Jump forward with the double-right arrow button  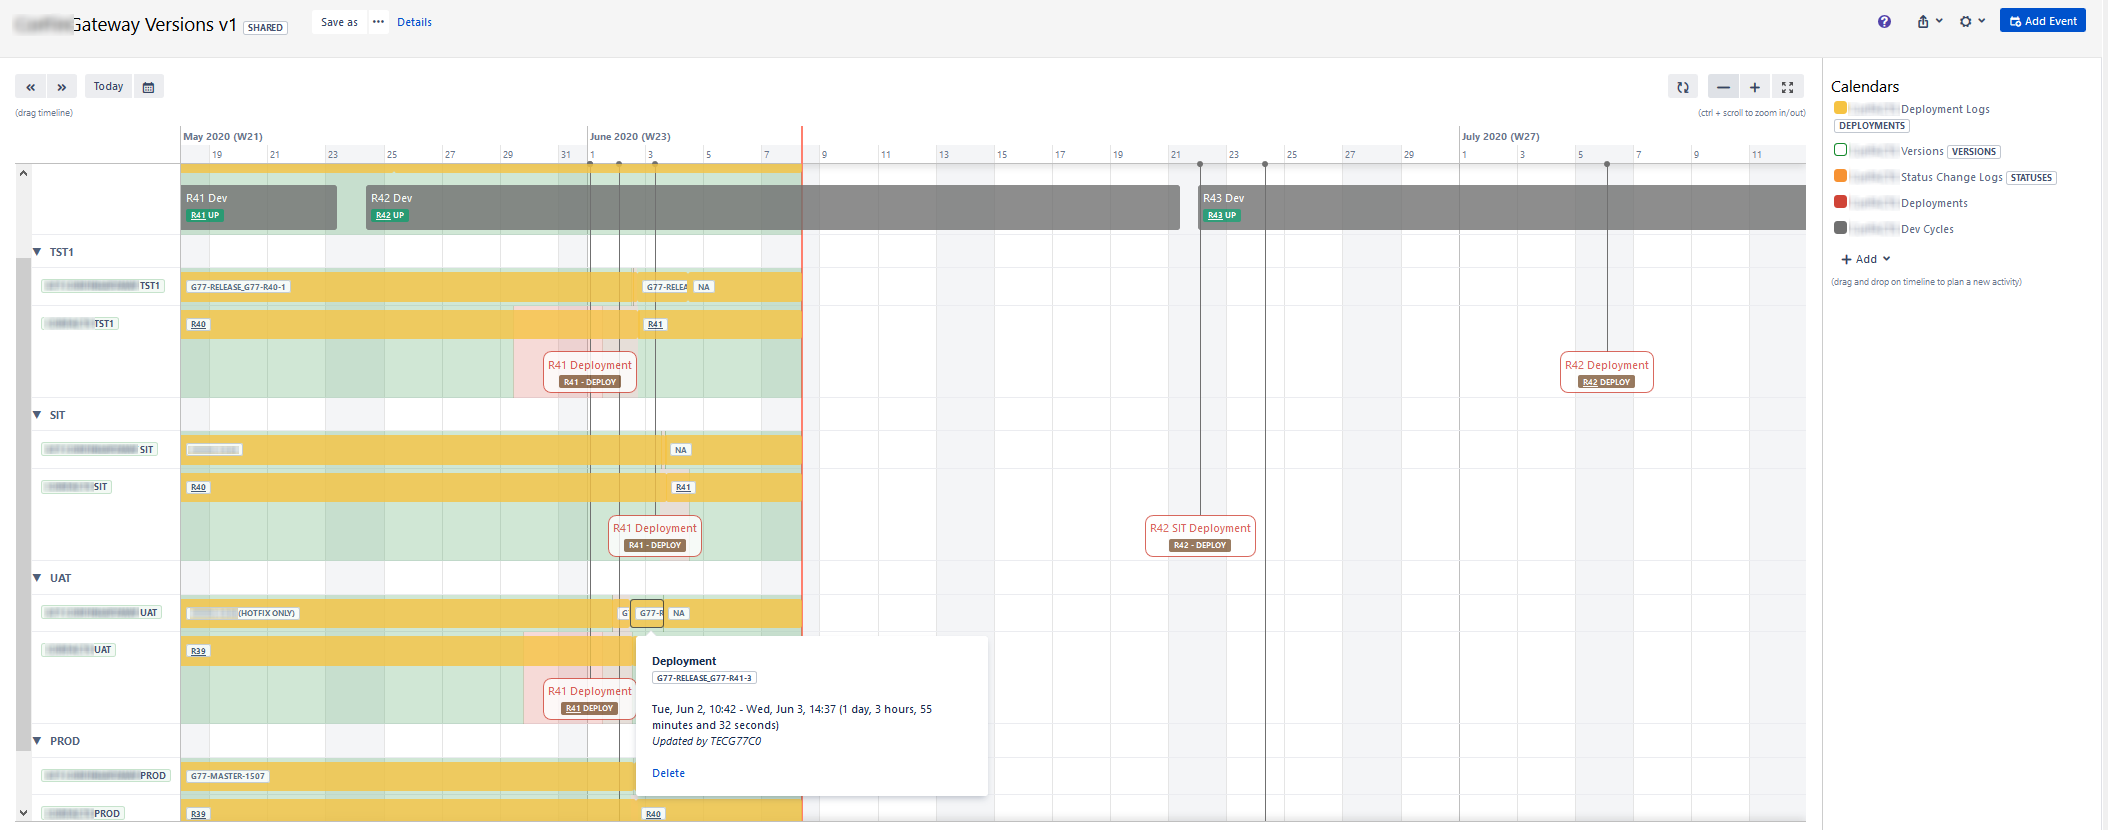point(62,87)
